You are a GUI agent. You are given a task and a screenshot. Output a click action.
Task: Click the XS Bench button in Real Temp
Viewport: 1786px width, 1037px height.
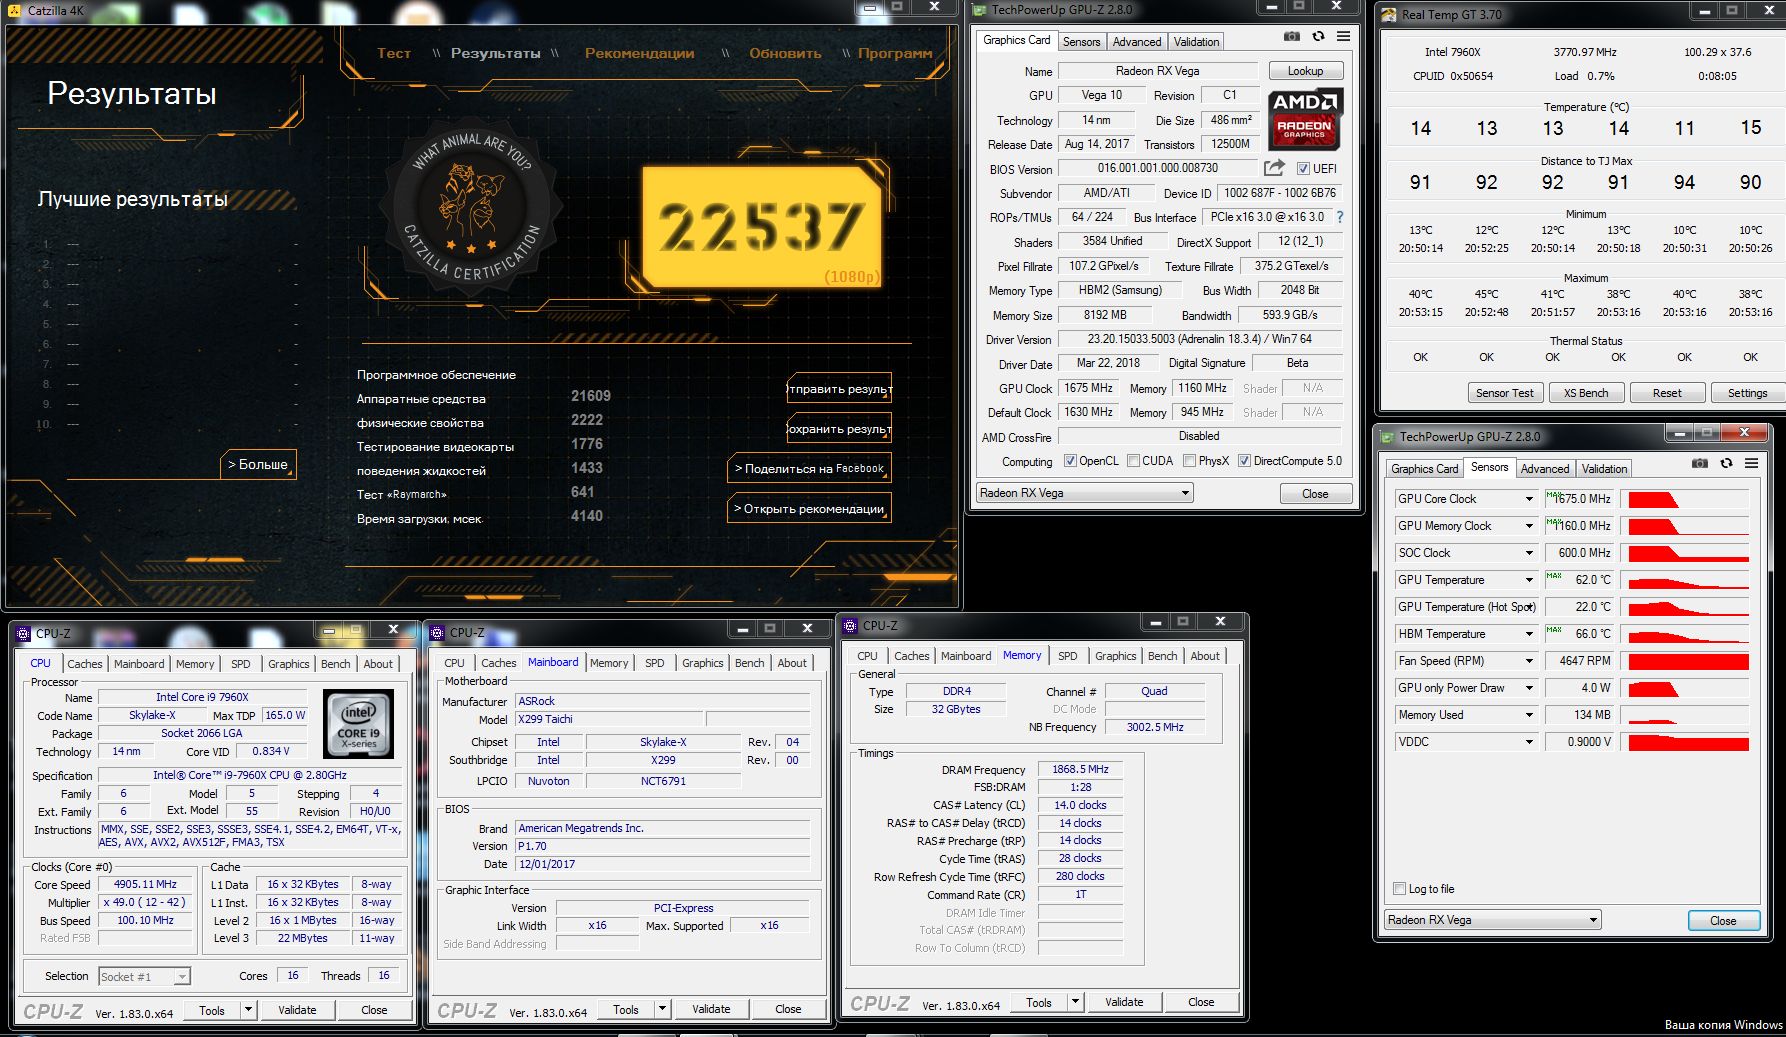click(x=1586, y=393)
